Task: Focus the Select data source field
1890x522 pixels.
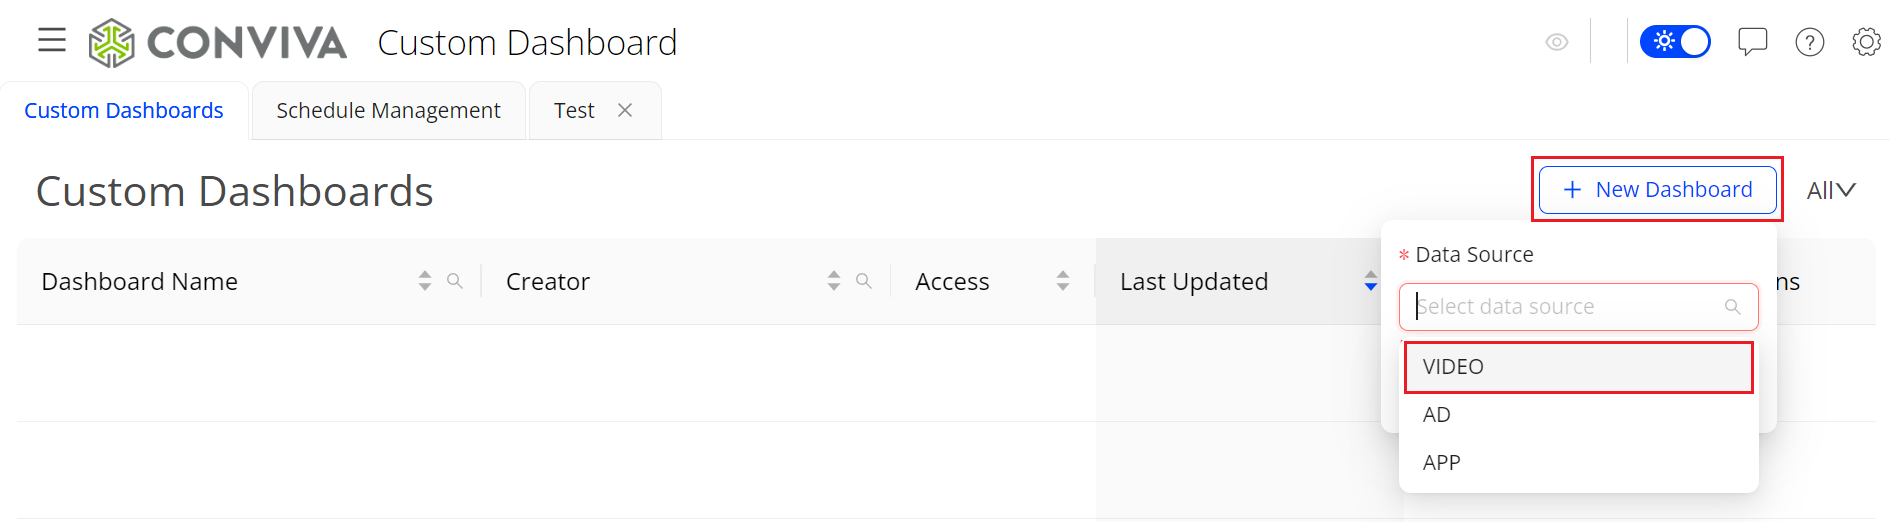Action: [1565, 307]
